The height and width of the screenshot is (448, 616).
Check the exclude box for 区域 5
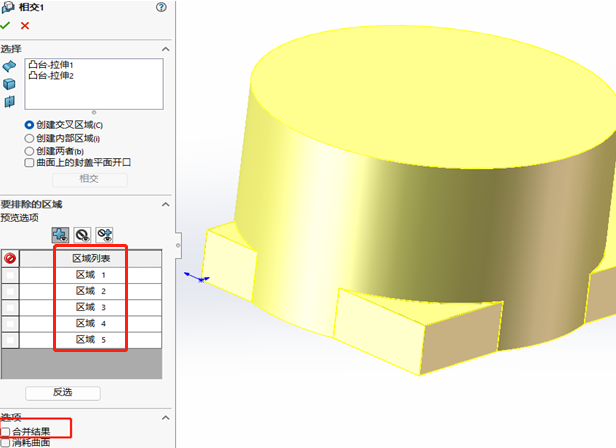[x=10, y=340]
